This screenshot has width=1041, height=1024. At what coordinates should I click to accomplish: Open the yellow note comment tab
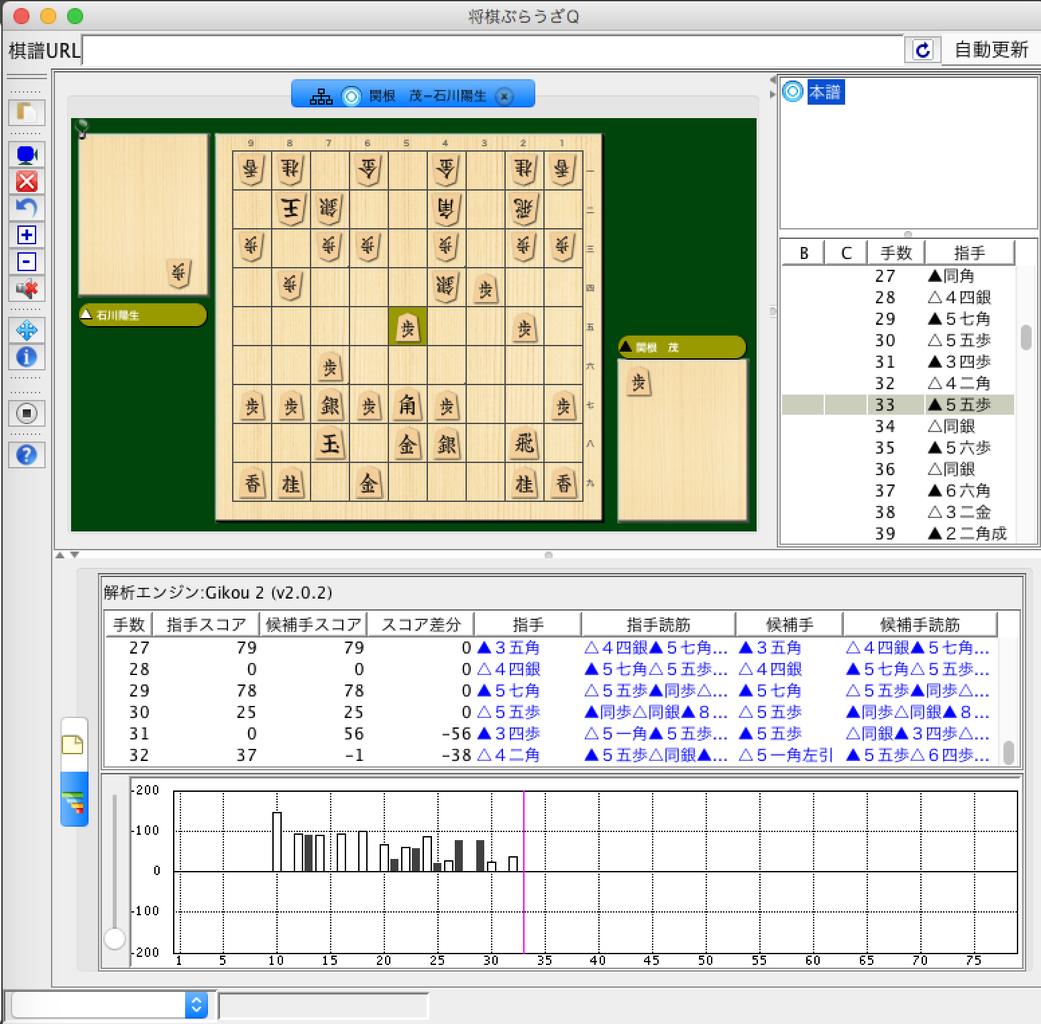coord(72,744)
